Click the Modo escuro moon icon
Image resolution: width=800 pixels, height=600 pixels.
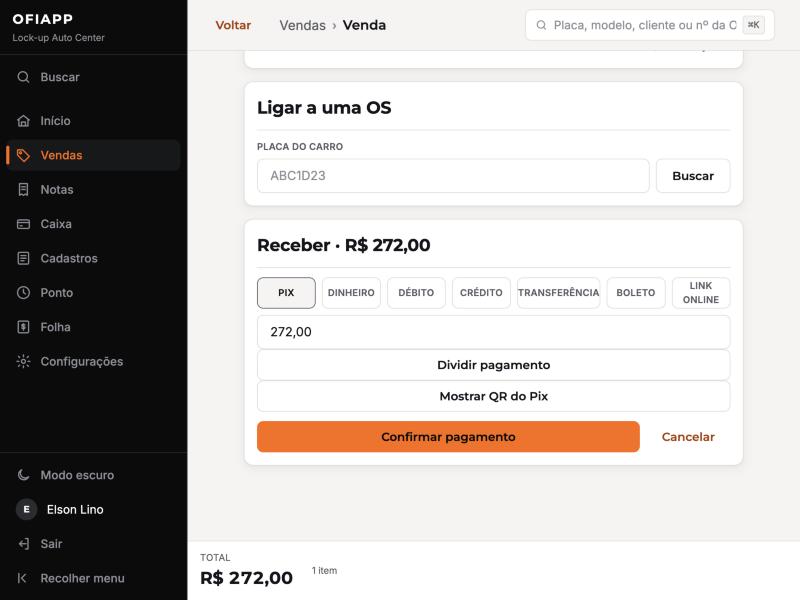23,475
